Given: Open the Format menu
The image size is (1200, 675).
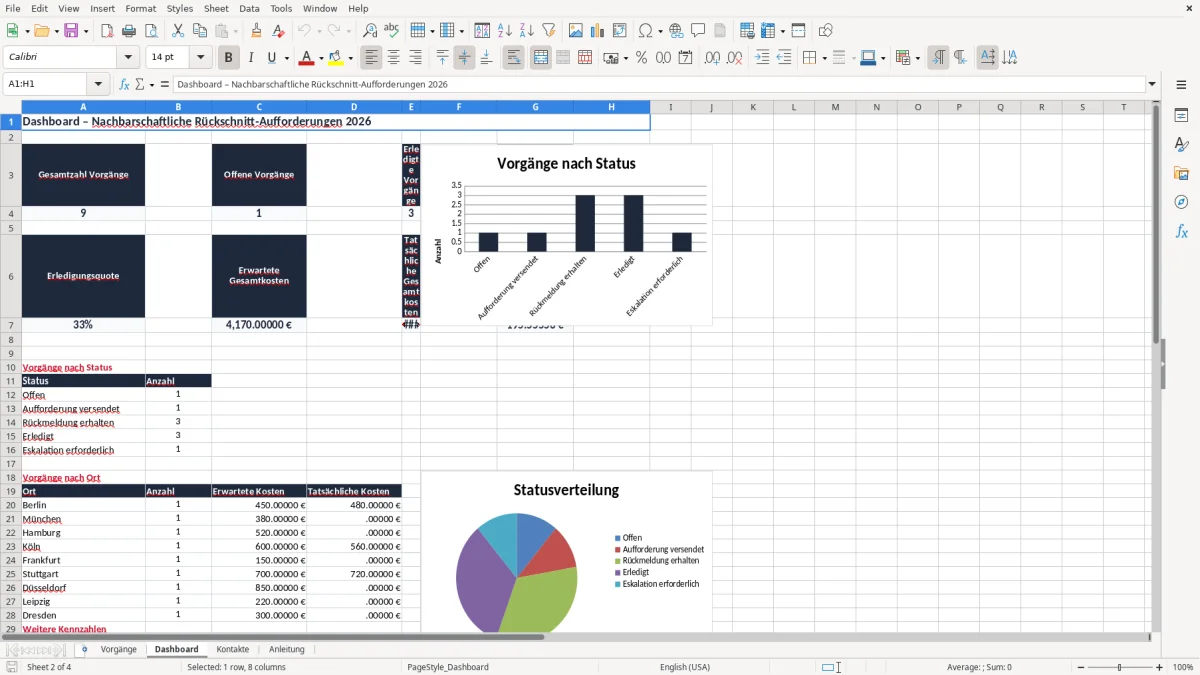Looking at the screenshot, I should click(x=141, y=8).
